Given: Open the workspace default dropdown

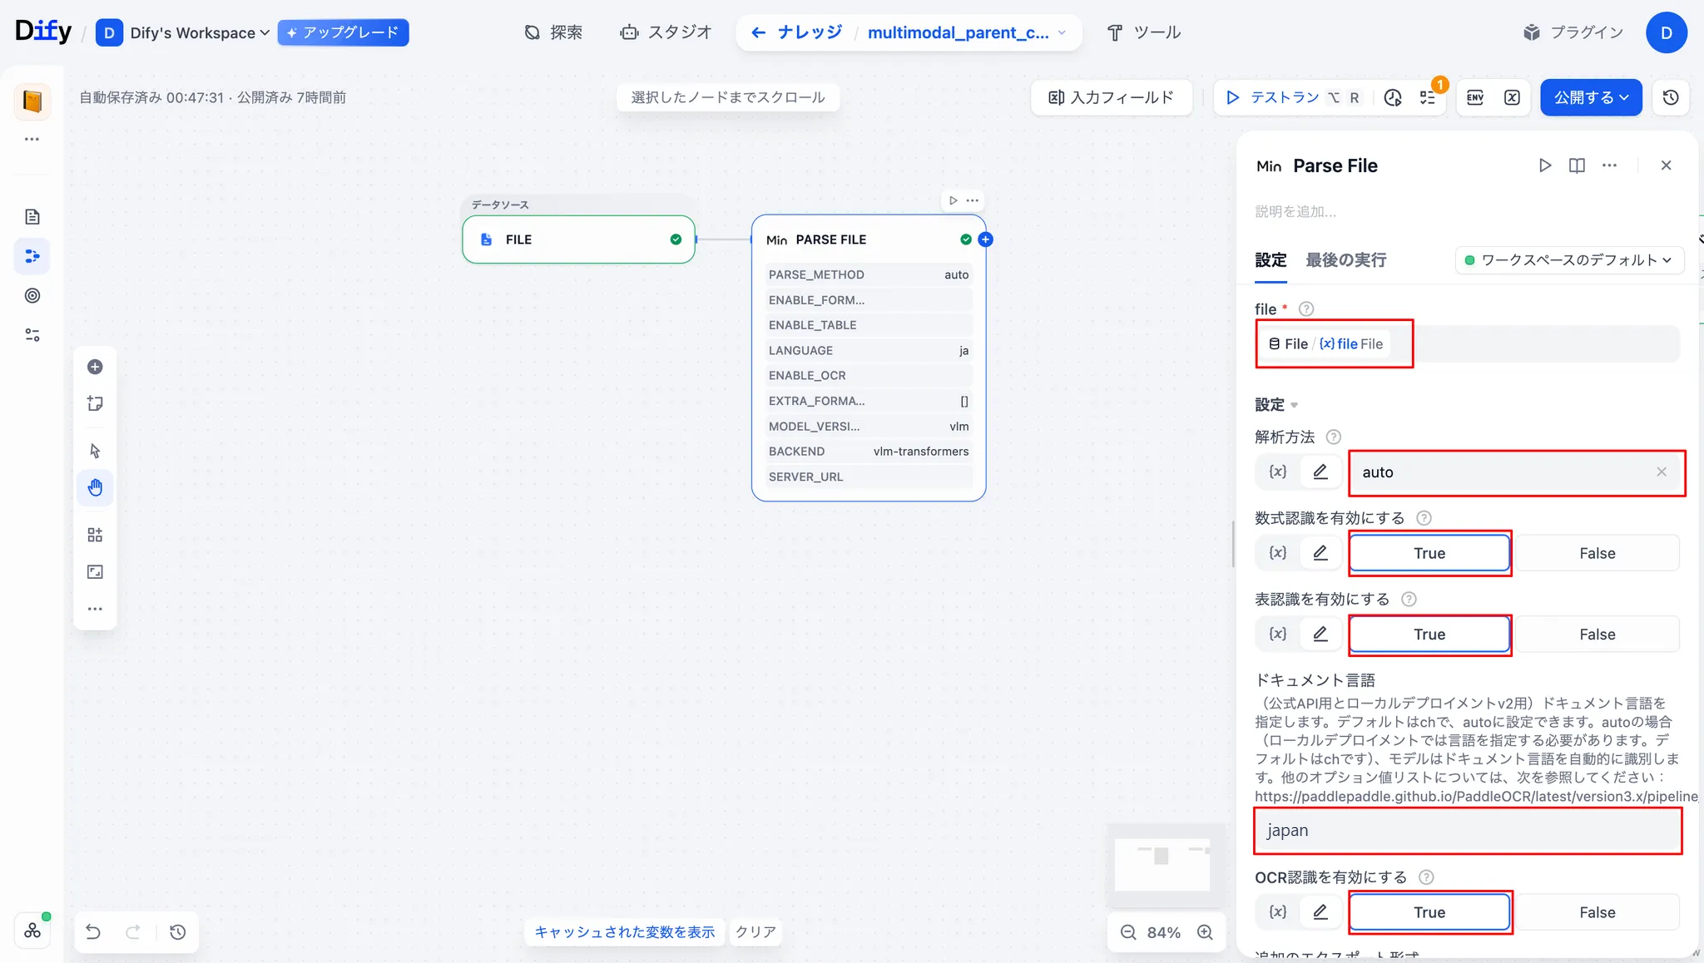Looking at the screenshot, I should point(1568,260).
